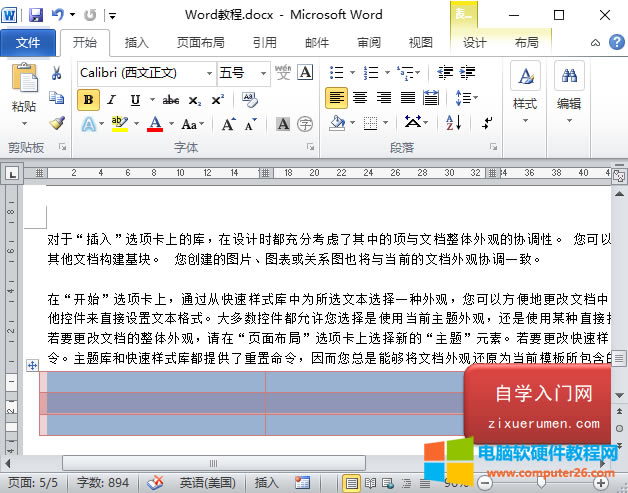Open the borders dropdown arrow
The height and width of the screenshot is (493, 628).
385,123
